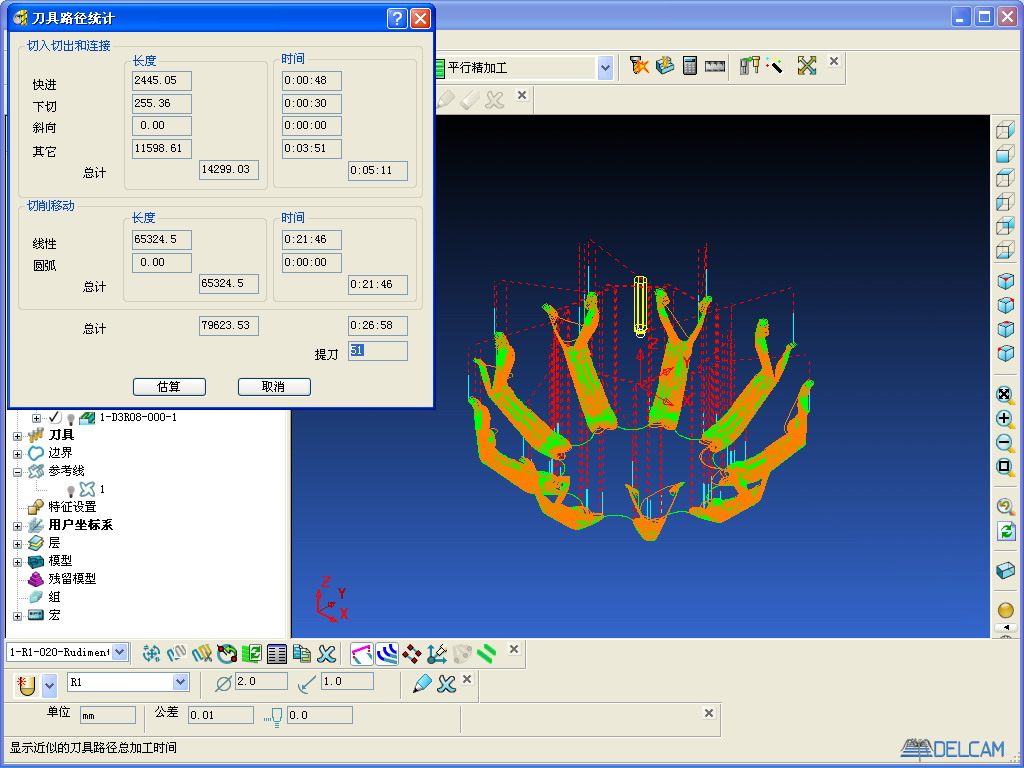The width and height of the screenshot is (1024, 768).
Task: Click the 提刀 value field showing 51
Action: [377, 351]
